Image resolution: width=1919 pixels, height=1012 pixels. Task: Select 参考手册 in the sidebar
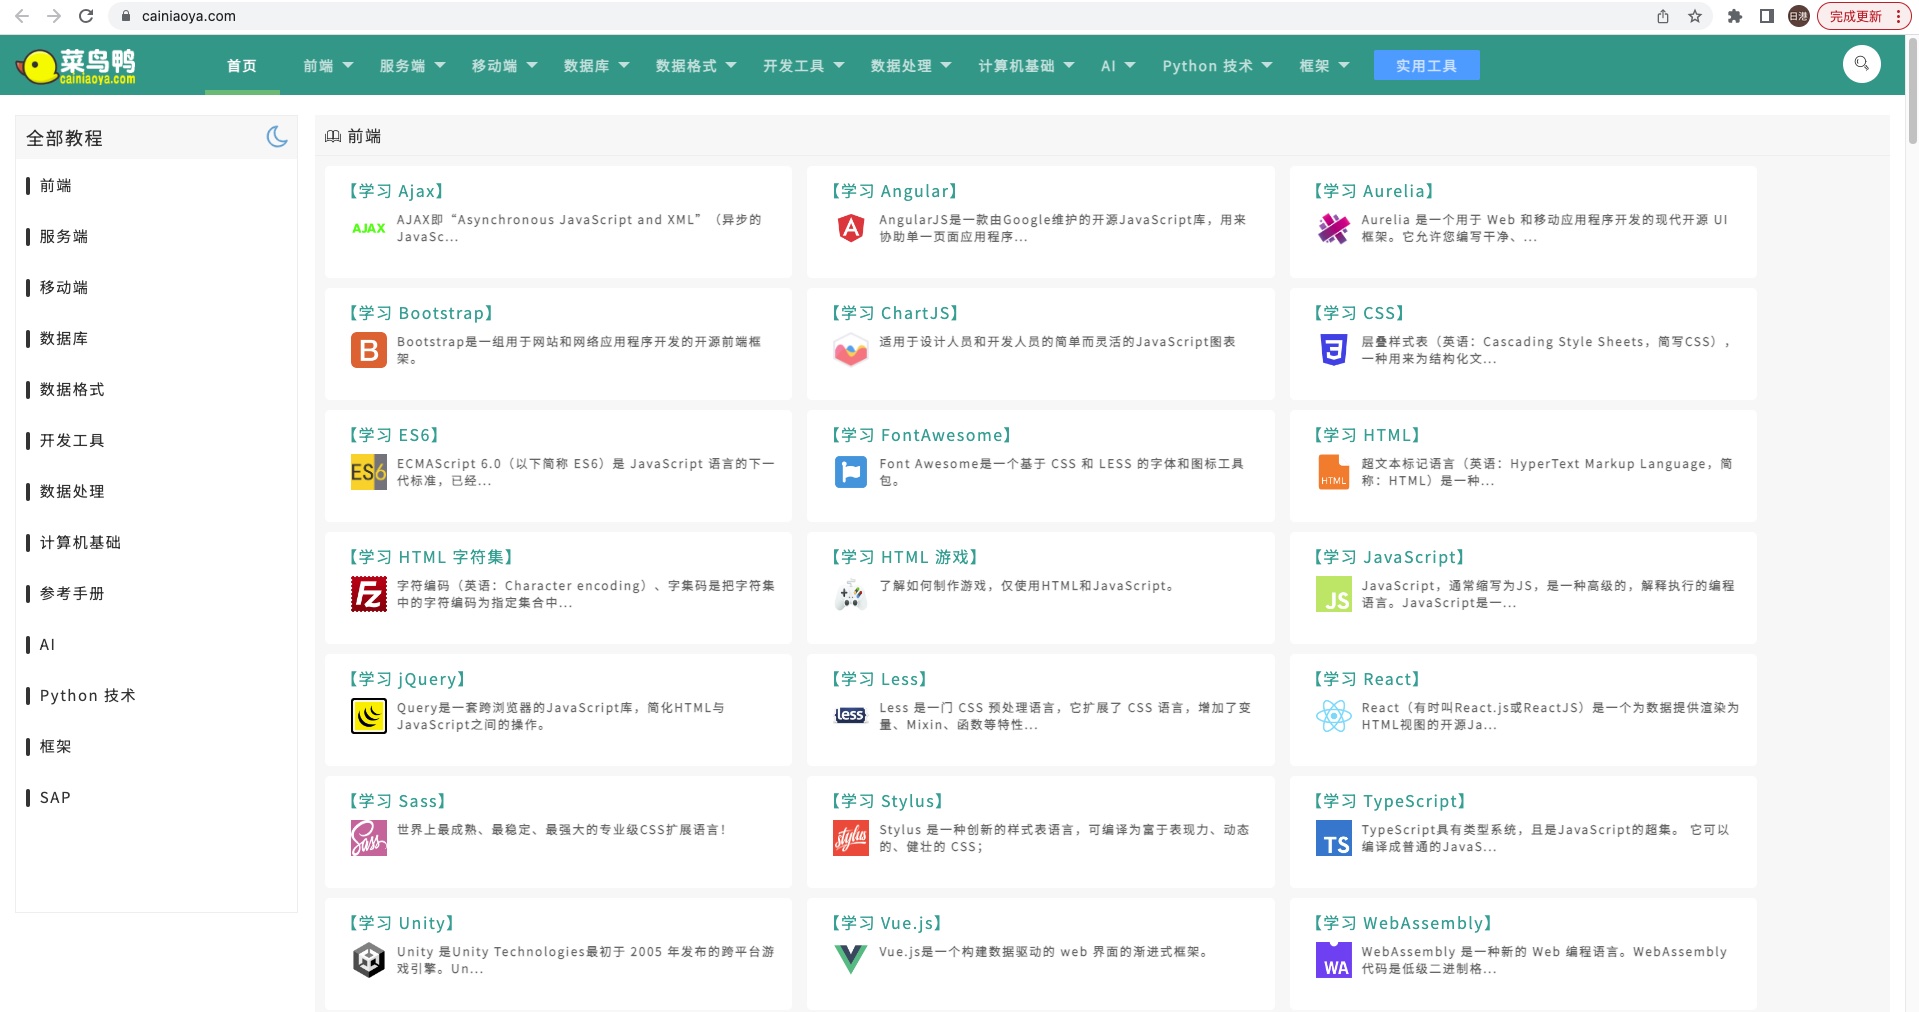pyautogui.click(x=72, y=594)
